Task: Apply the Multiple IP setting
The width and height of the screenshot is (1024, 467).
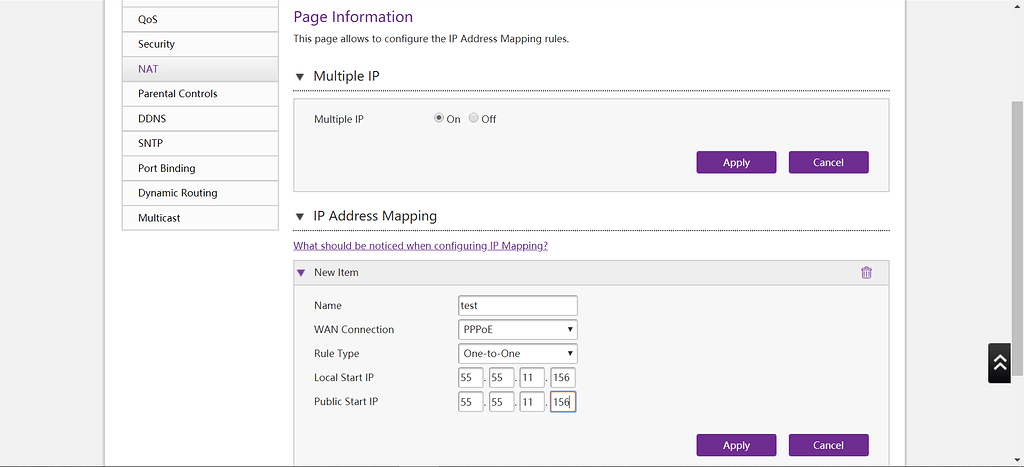Action: click(736, 162)
